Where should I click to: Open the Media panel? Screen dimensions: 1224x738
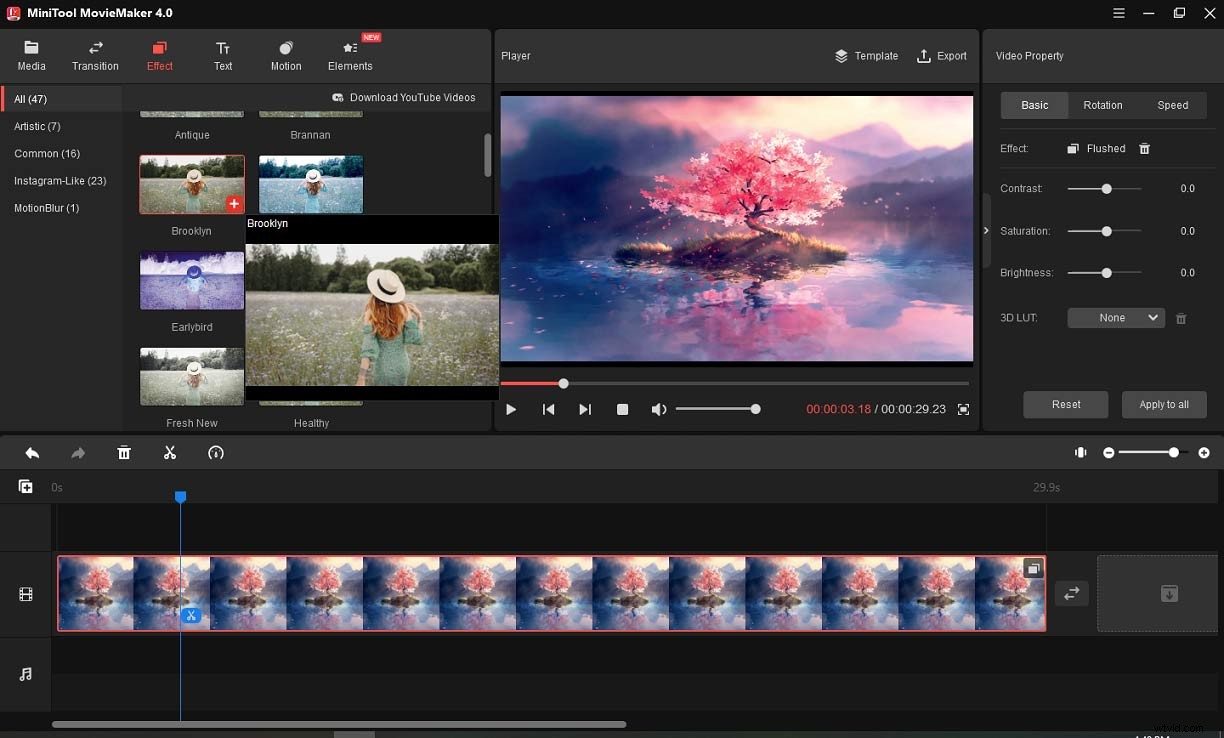click(31, 54)
